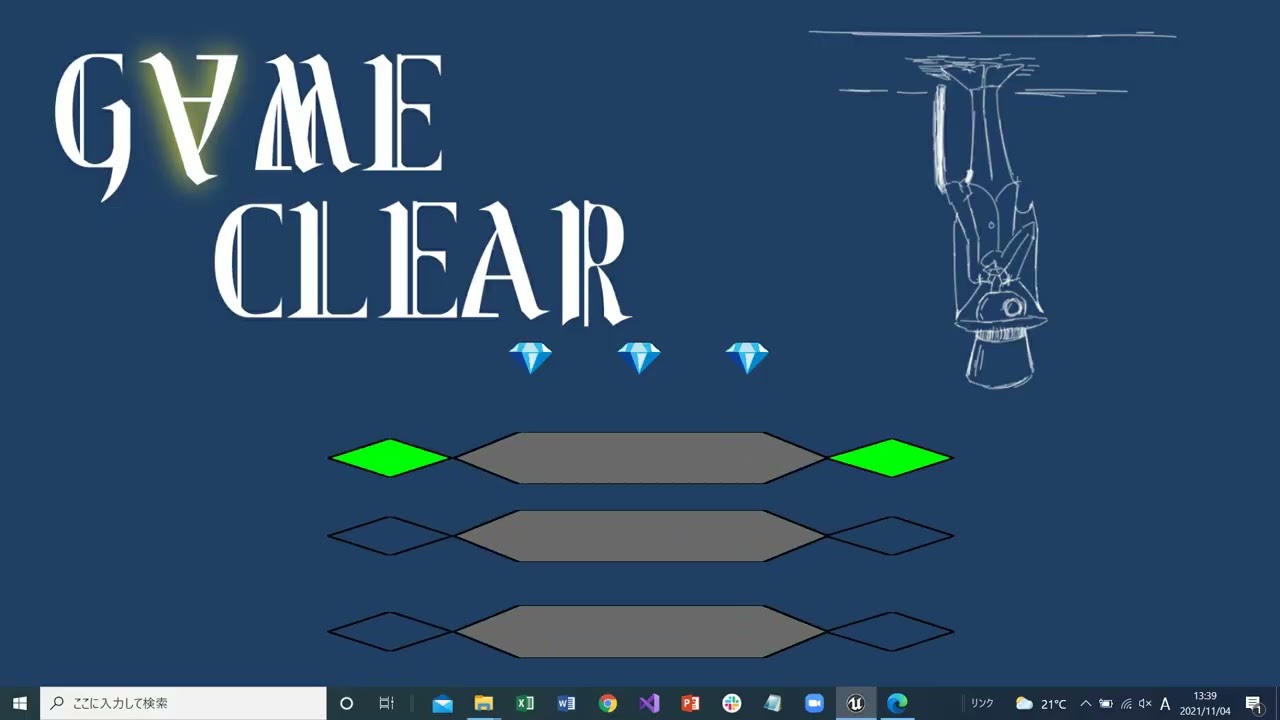The height and width of the screenshot is (720, 1280).
Task: Toggle the IME input mode A
Action: (x=1165, y=703)
